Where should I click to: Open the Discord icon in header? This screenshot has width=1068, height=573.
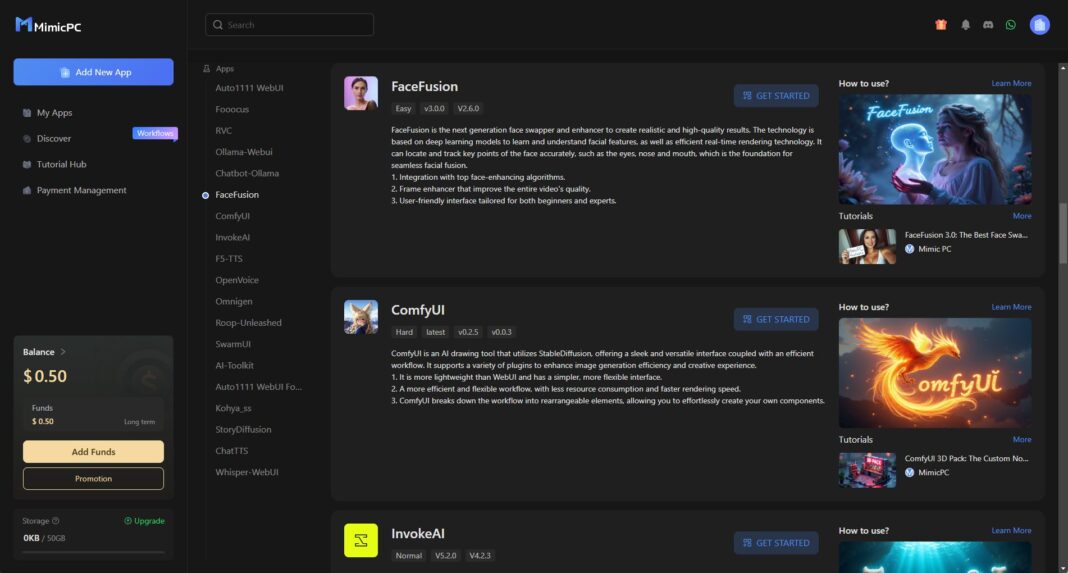(x=988, y=25)
